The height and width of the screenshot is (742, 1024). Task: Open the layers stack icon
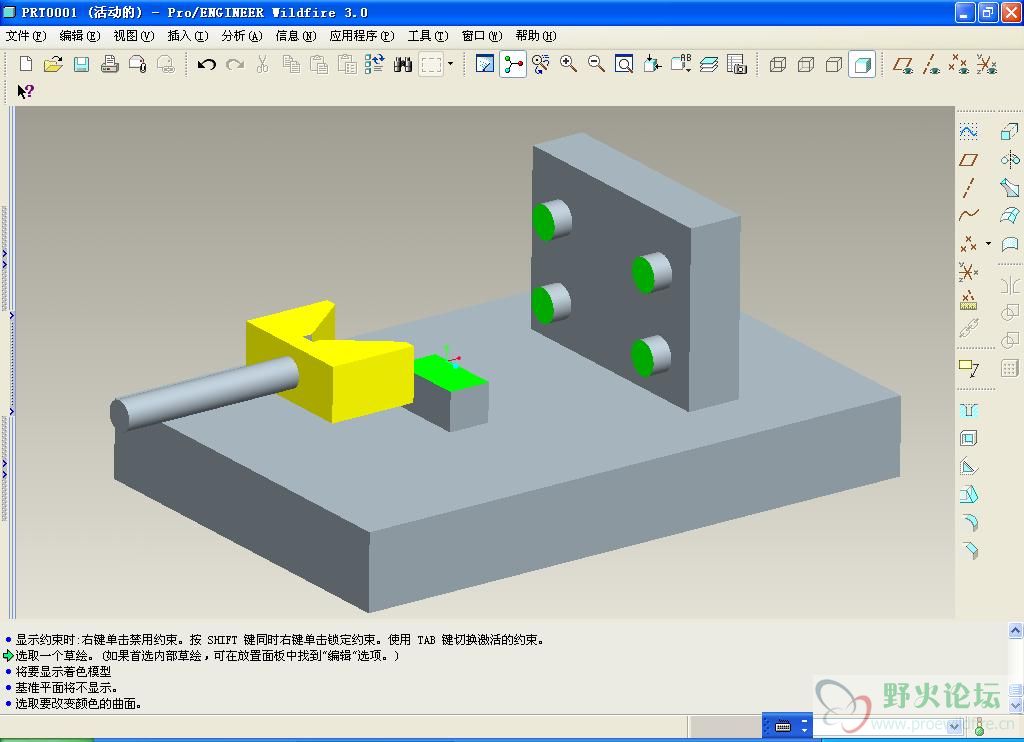coord(709,64)
